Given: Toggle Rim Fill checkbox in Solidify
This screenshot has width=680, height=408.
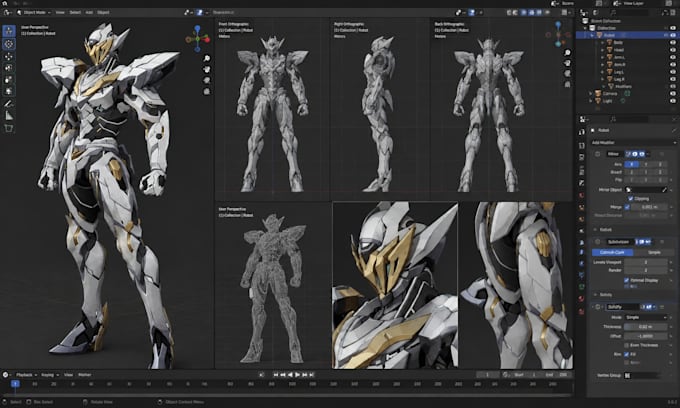Looking at the screenshot, I should click(x=626, y=354).
